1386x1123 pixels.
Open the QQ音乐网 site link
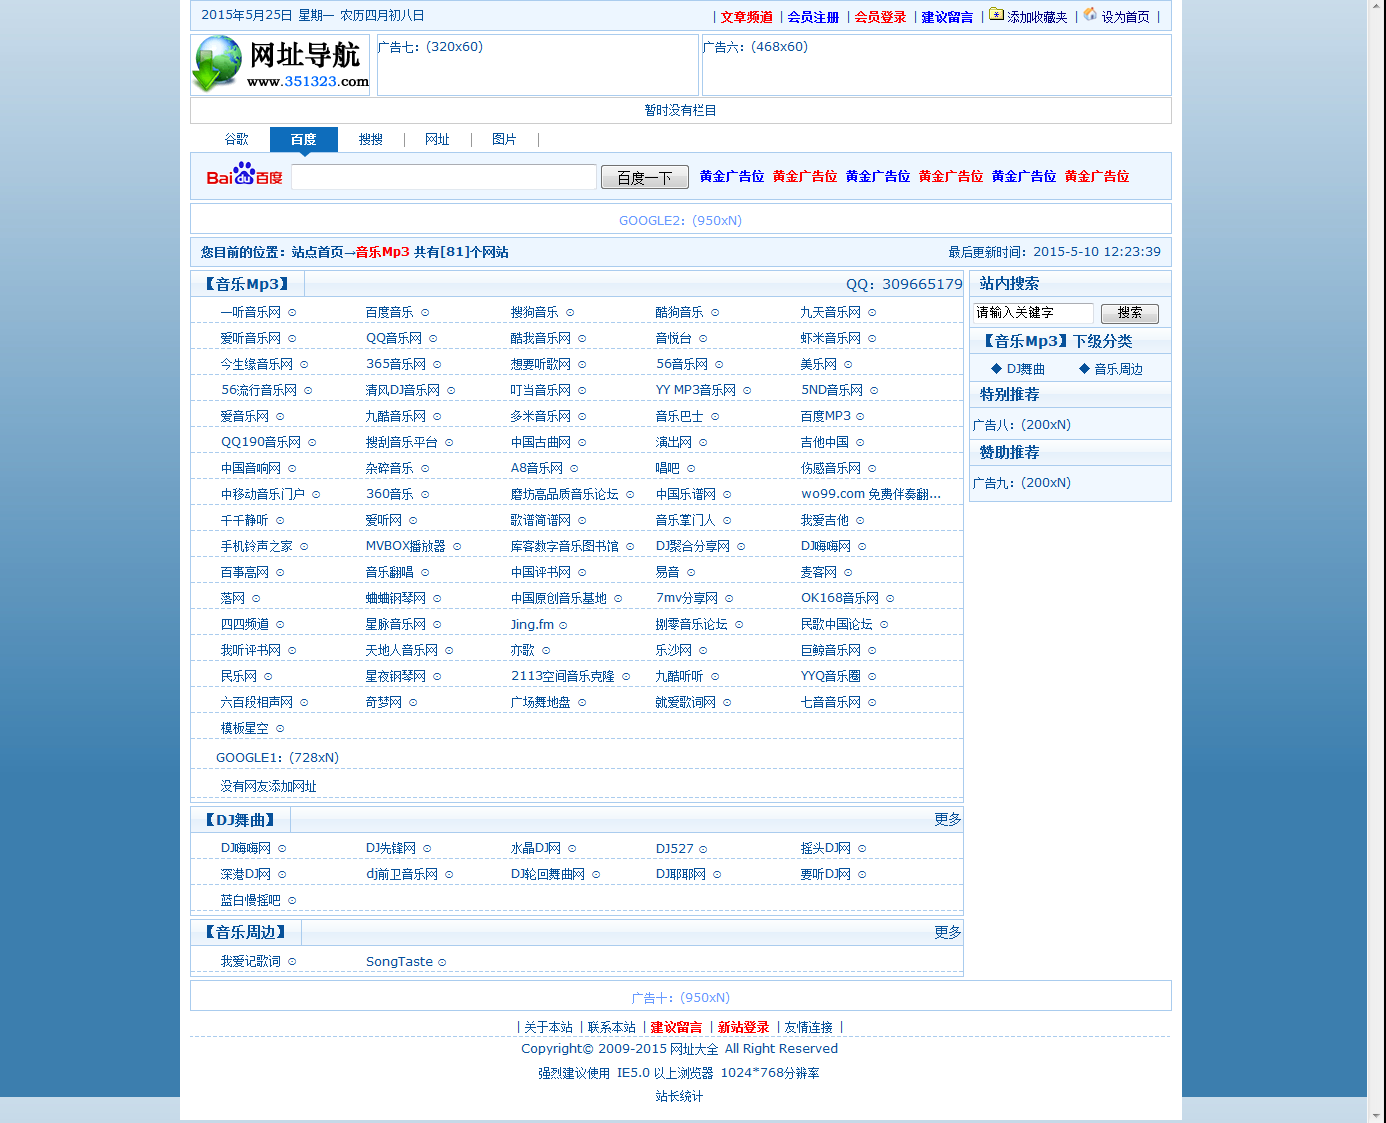coord(395,338)
